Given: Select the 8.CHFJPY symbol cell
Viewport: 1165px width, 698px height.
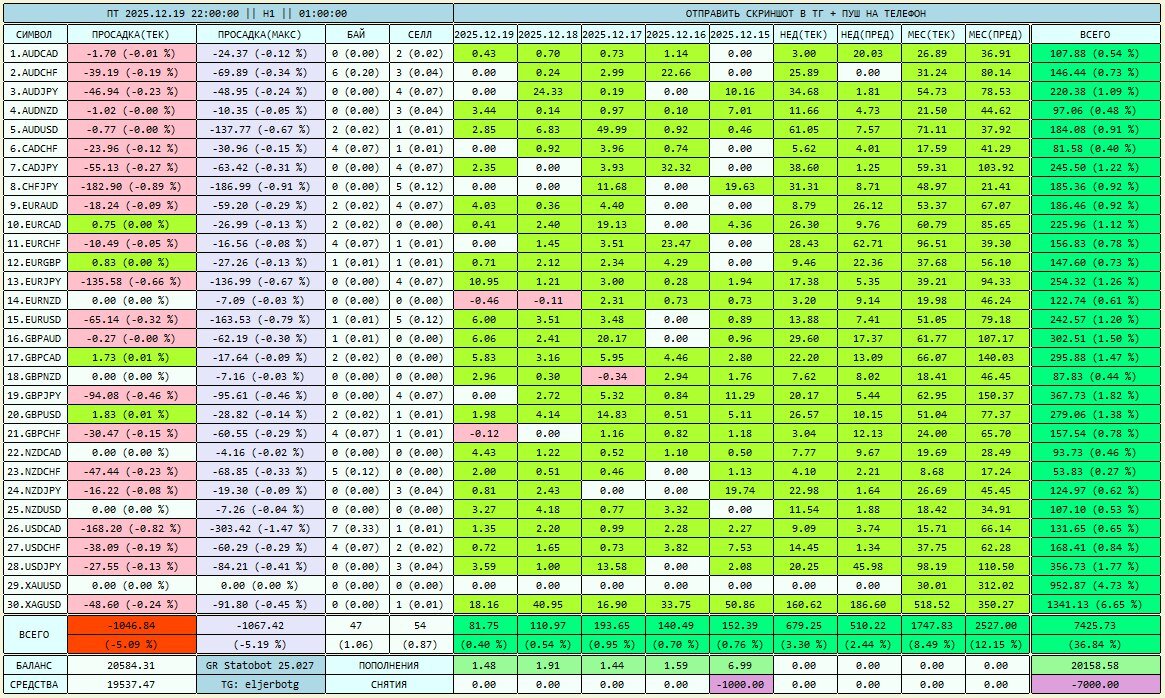Looking at the screenshot, I should pos(35,187).
